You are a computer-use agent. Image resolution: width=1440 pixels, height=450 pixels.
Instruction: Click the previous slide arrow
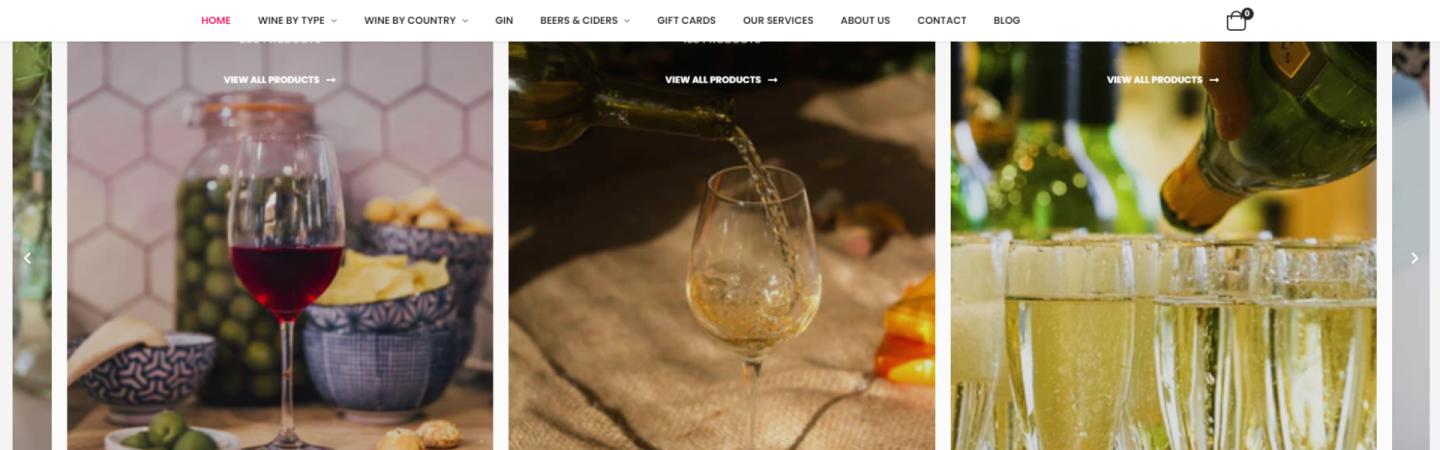pos(27,258)
